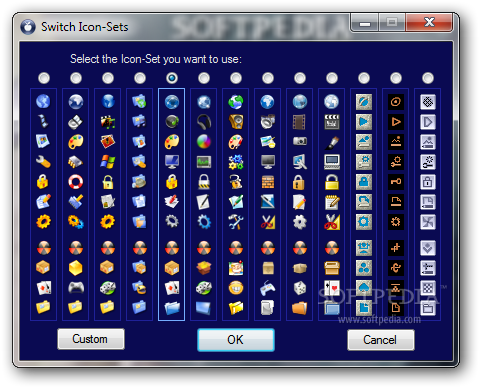480x388 pixels.
Task: Select radio button above blue folder-themed icon set
Action: pyautogui.click(x=140, y=78)
